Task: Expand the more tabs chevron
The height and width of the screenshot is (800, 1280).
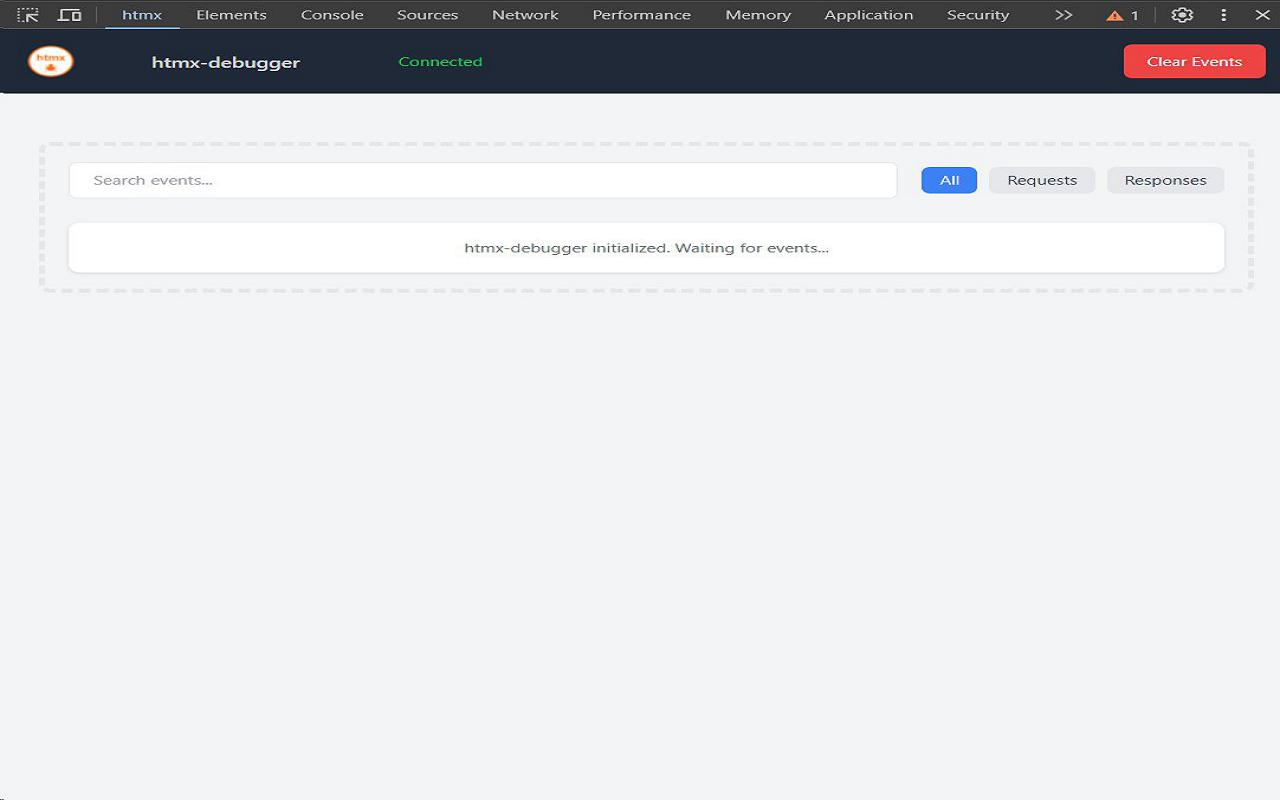Action: pyautogui.click(x=1063, y=15)
